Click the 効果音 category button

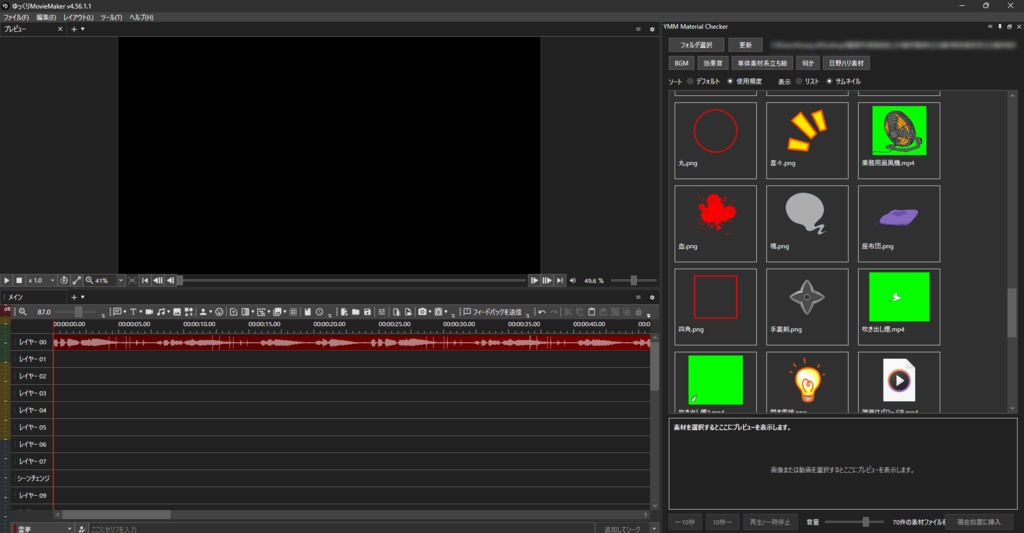click(x=713, y=63)
